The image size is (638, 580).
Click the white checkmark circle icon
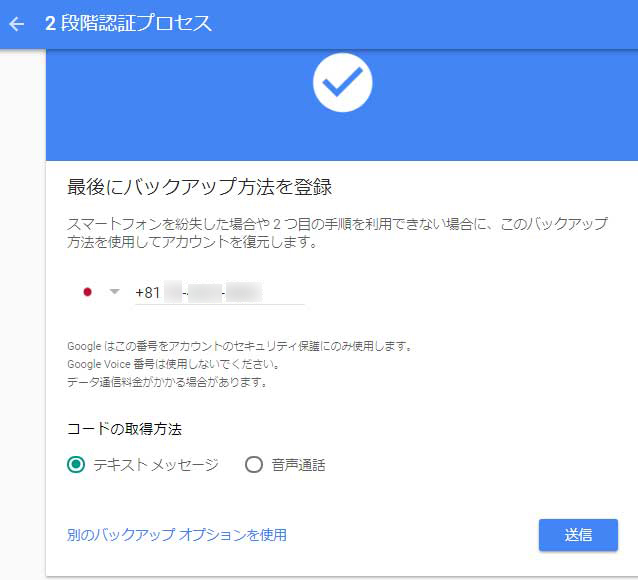pyautogui.click(x=342, y=83)
